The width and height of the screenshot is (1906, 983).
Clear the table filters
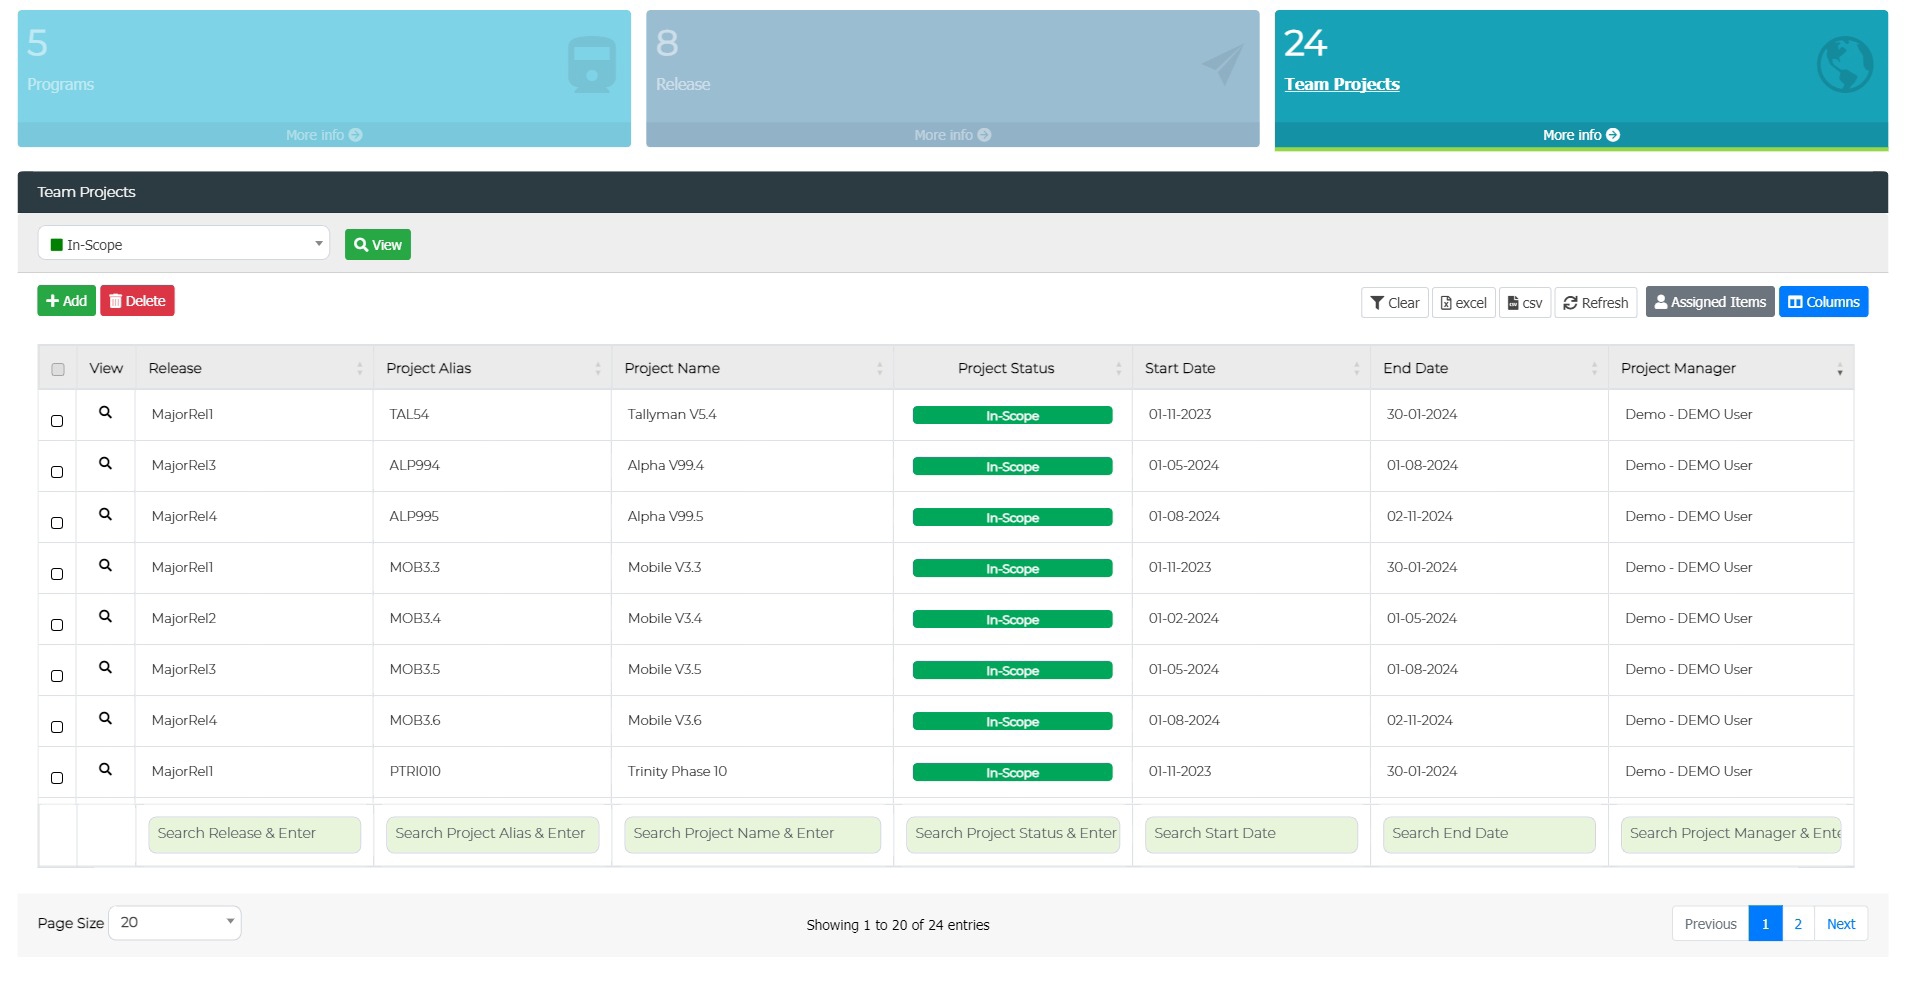pyautogui.click(x=1395, y=302)
